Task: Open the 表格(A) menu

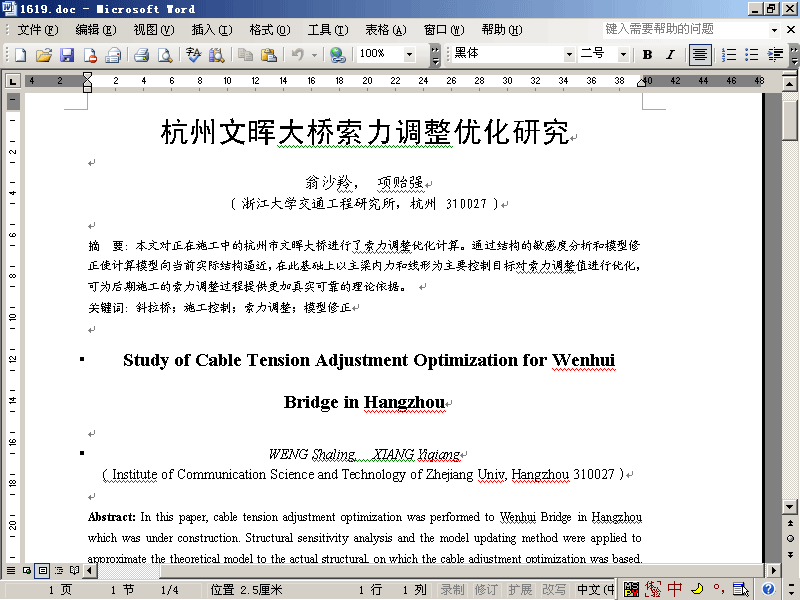Action: click(386, 30)
